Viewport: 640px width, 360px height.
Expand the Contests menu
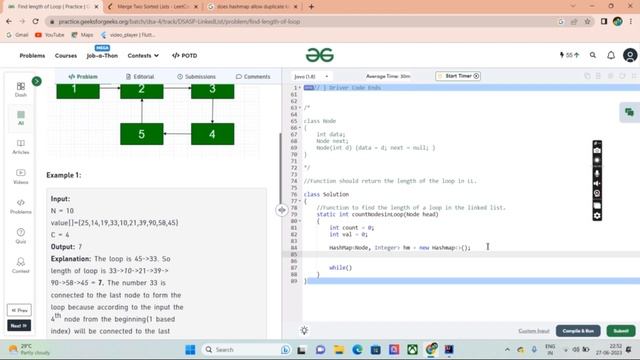coord(143,56)
